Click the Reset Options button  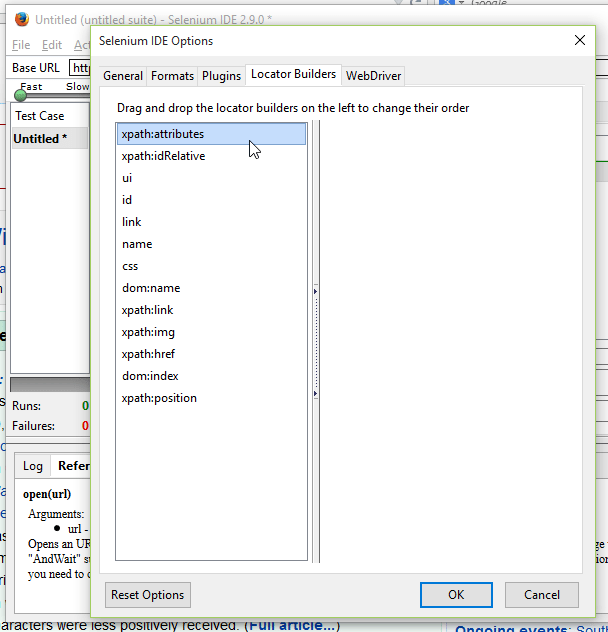pos(148,595)
